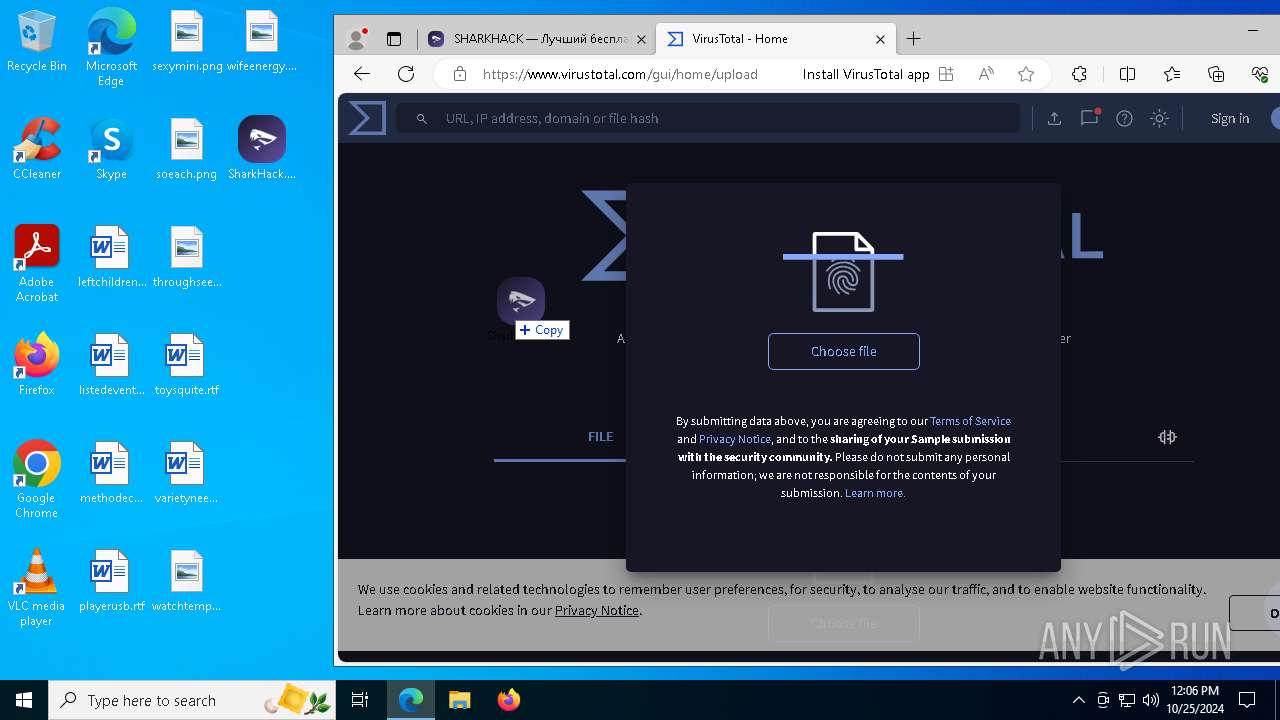The height and width of the screenshot is (720, 1280).
Task: Click the taskbar search box
Action: 191,700
